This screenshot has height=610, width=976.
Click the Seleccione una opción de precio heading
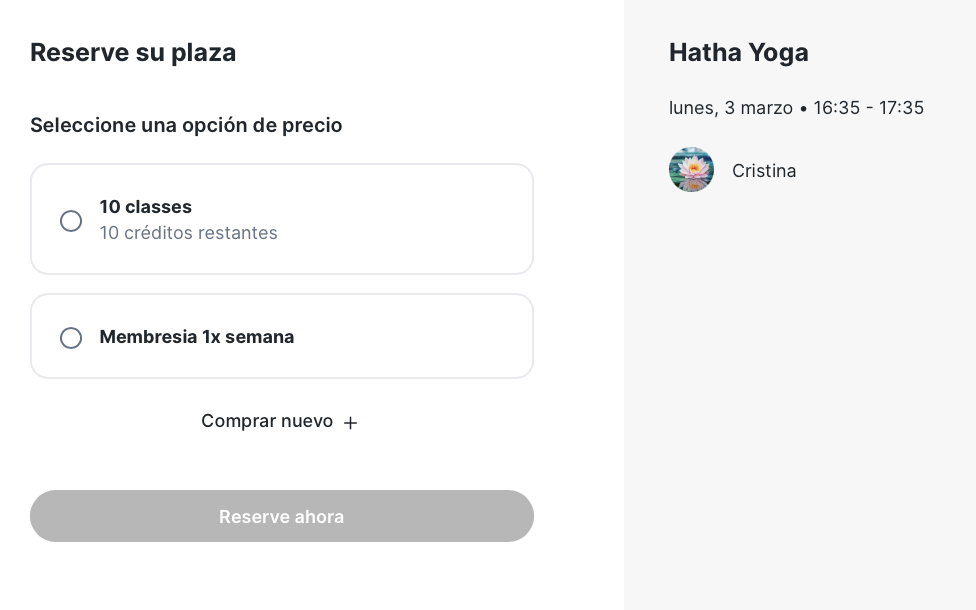pyautogui.click(x=186, y=125)
